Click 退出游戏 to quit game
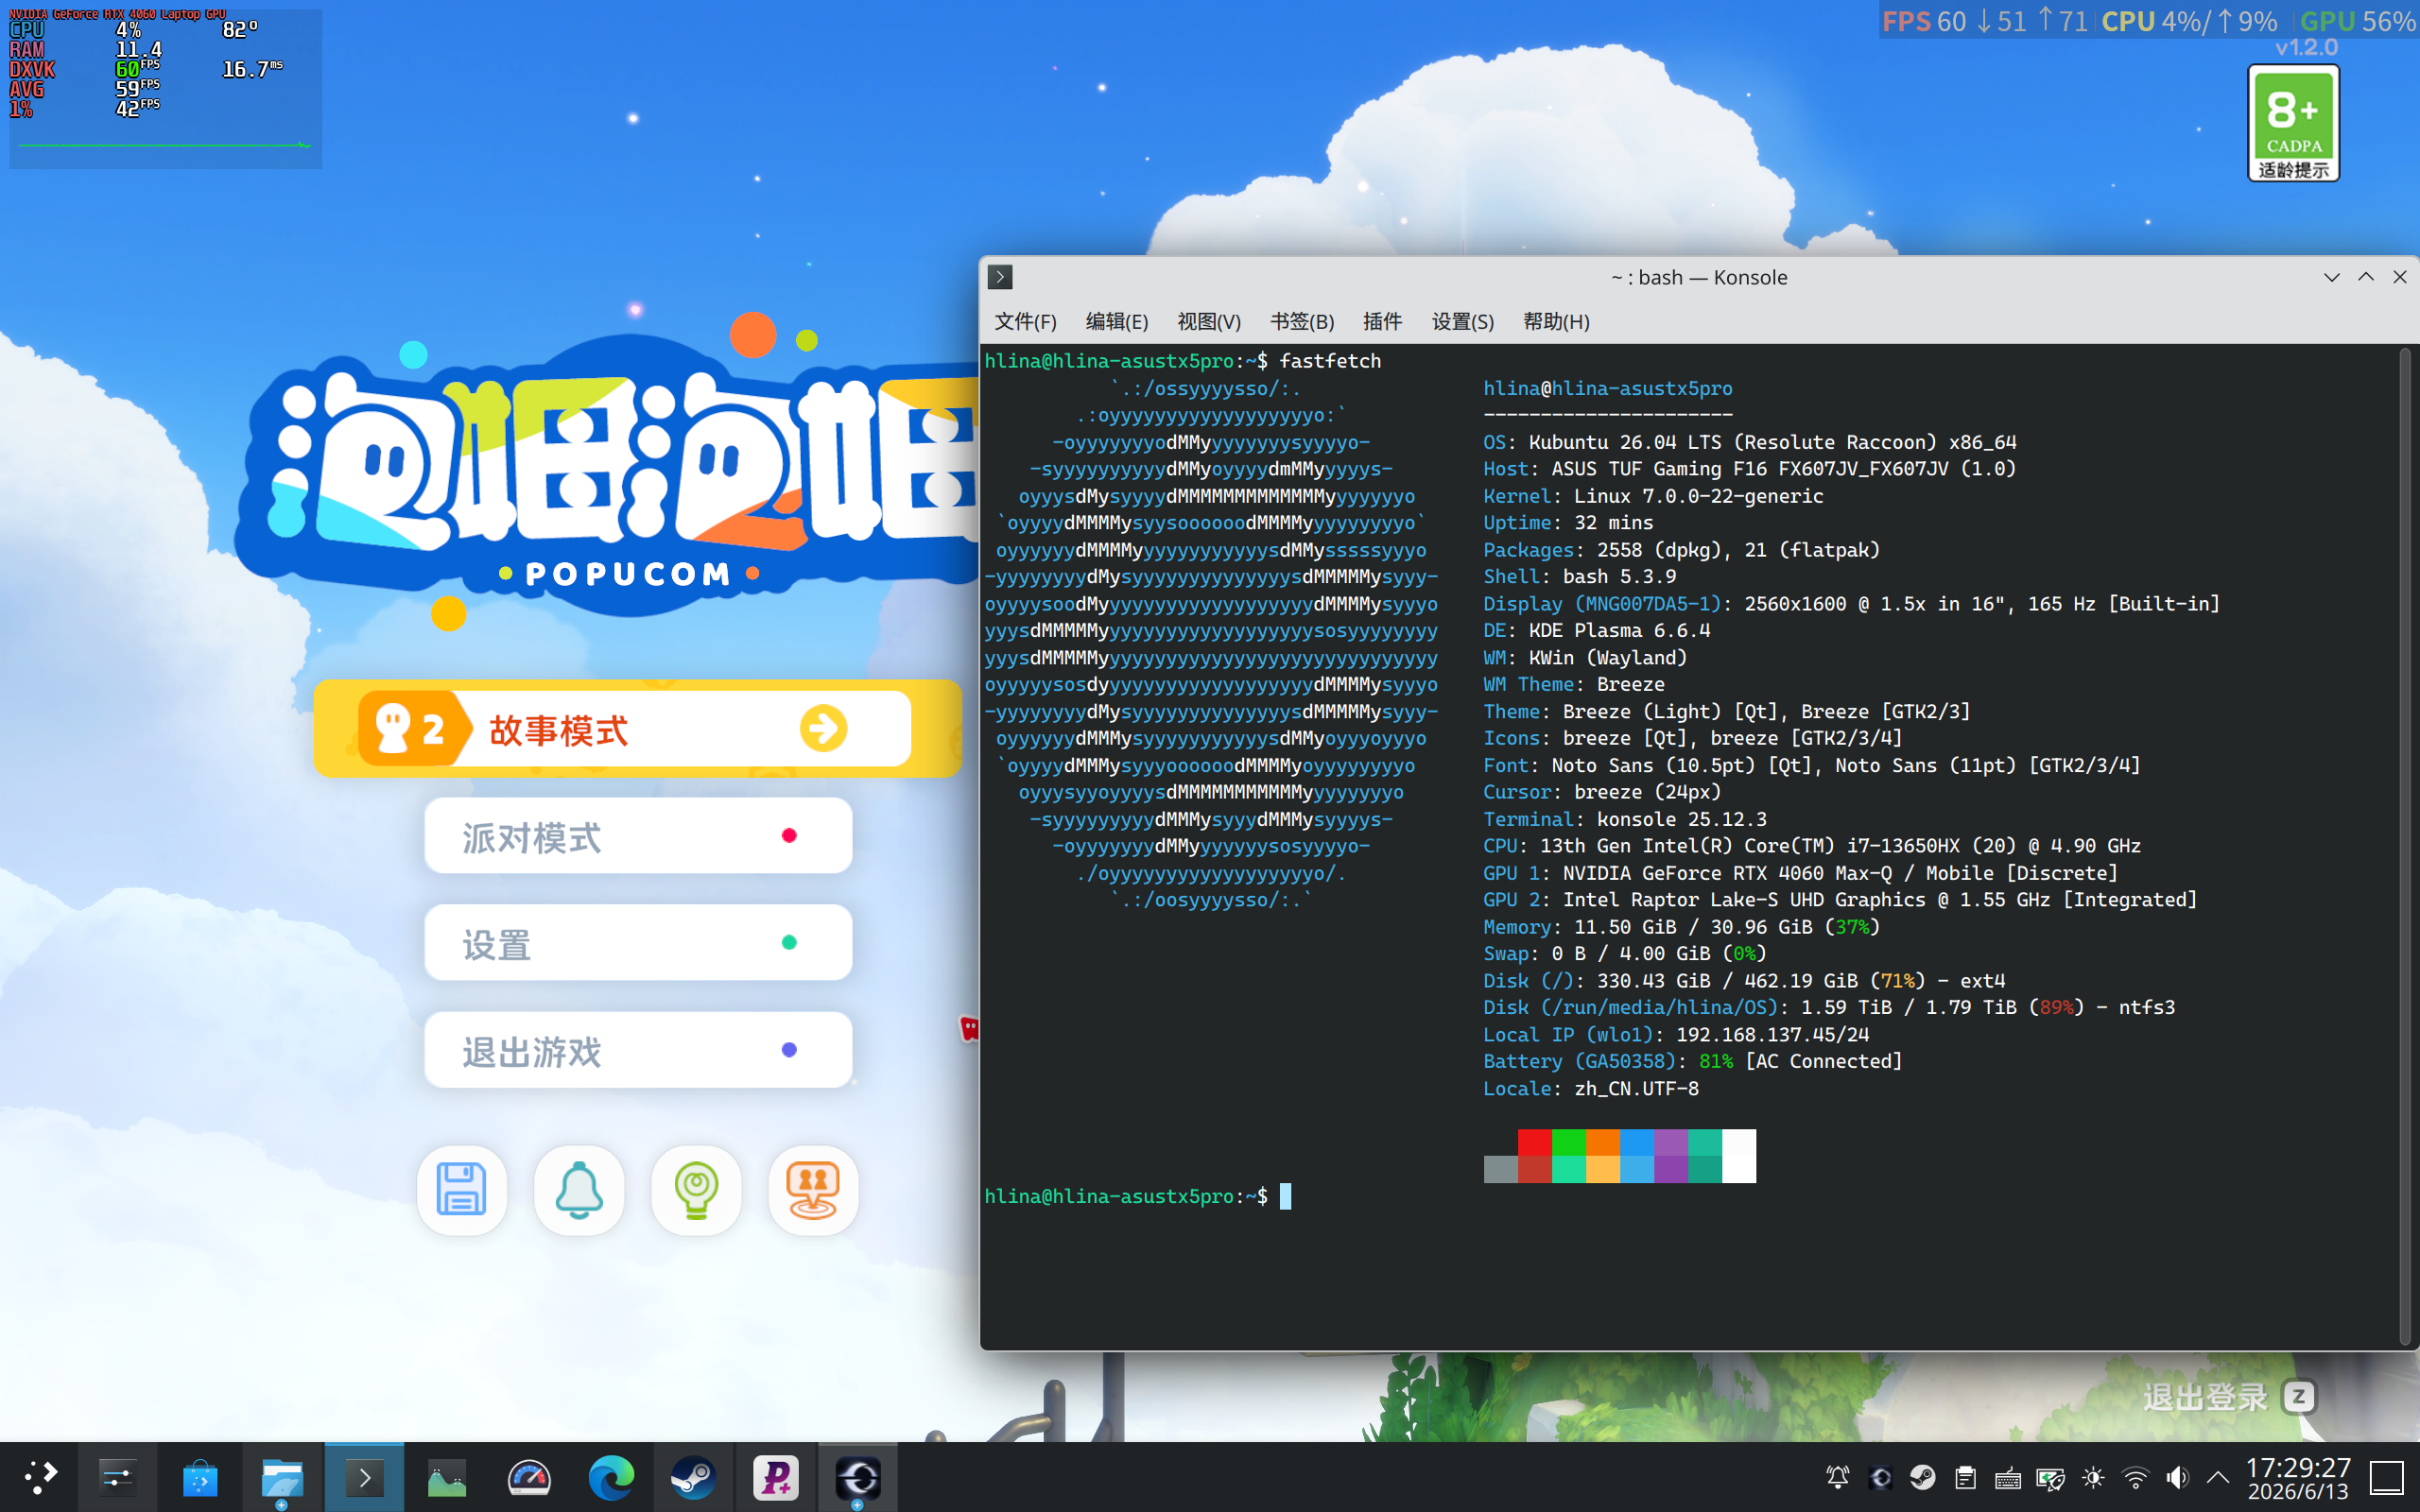The width and height of the screenshot is (2420, 1512). (x=638, y=1050)
